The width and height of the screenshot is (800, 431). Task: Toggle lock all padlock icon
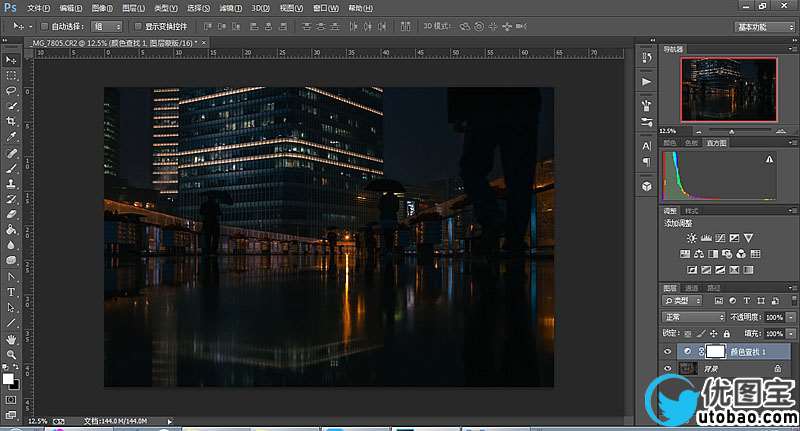click(727, 334)
